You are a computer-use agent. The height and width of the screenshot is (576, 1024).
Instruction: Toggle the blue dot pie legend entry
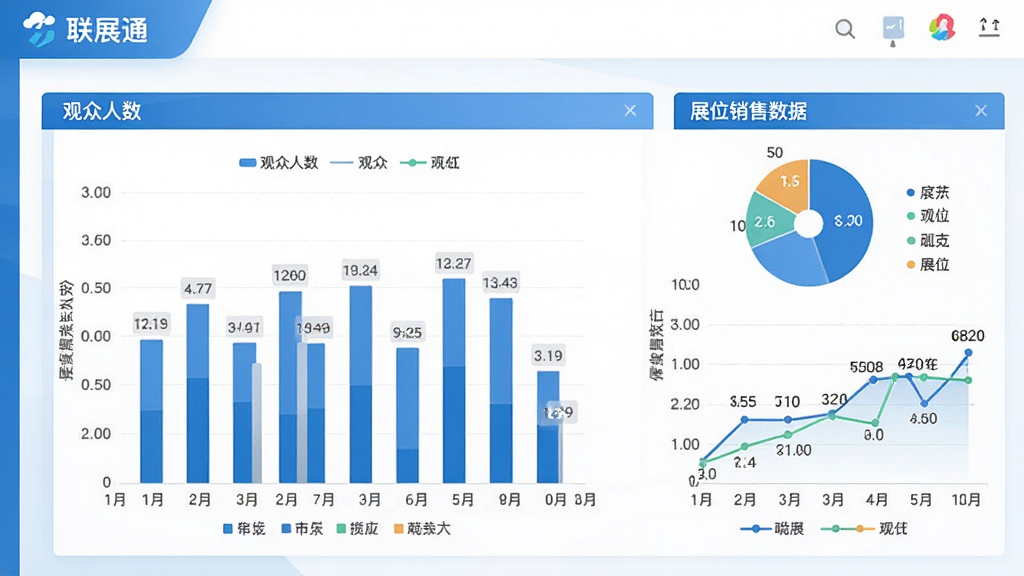928,193
